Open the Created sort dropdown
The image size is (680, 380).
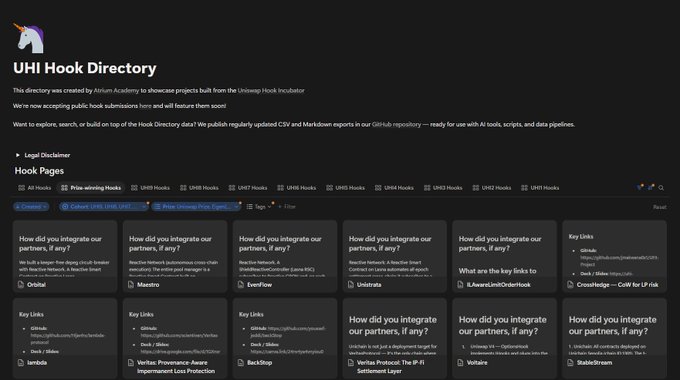31,207
